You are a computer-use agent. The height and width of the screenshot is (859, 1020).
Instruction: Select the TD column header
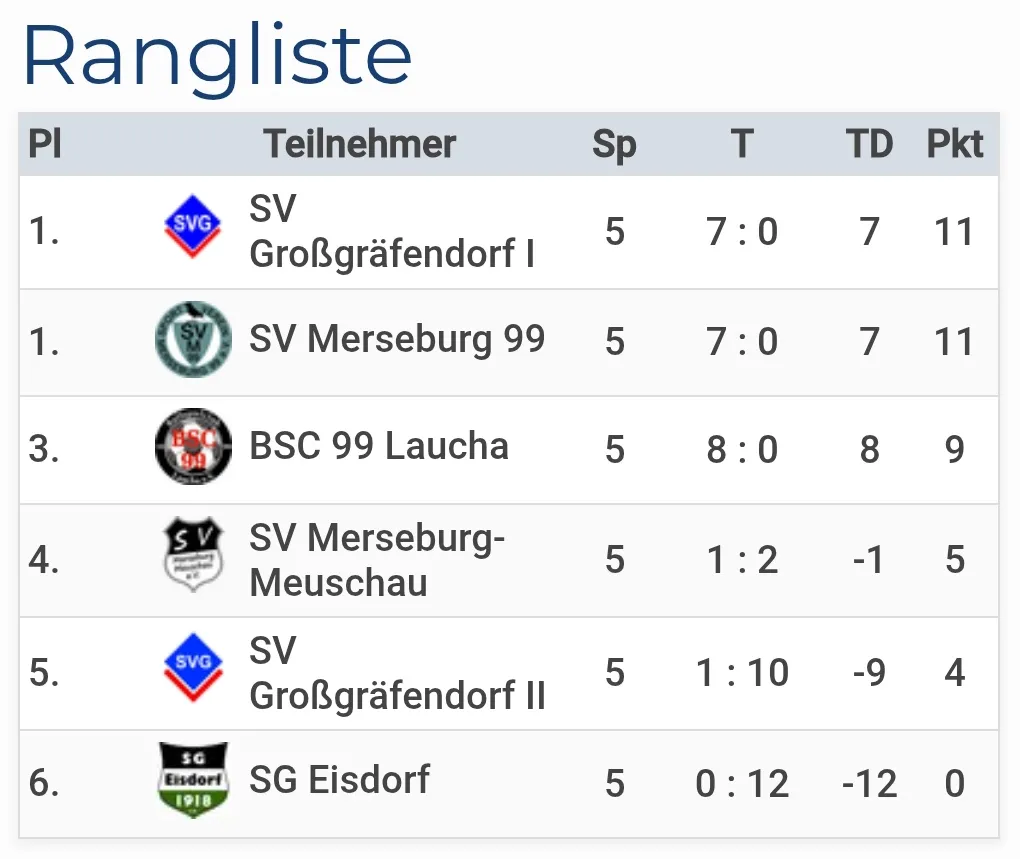click(869, 145)
